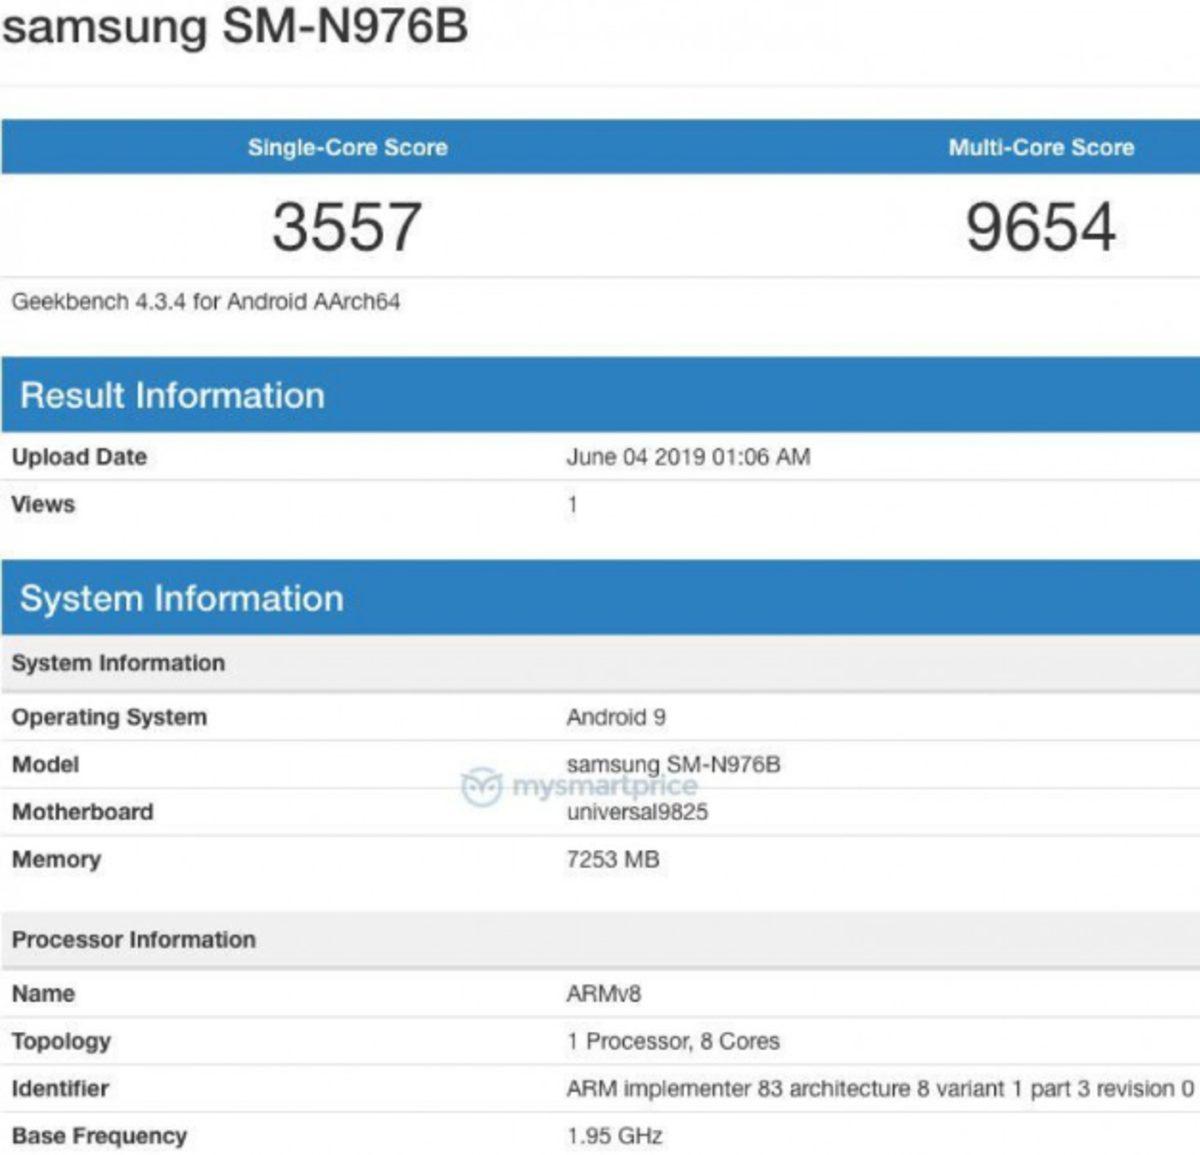1200x1155 pixels.
Task: Click the Upload Date row label
Action: [x=78, y=457]
